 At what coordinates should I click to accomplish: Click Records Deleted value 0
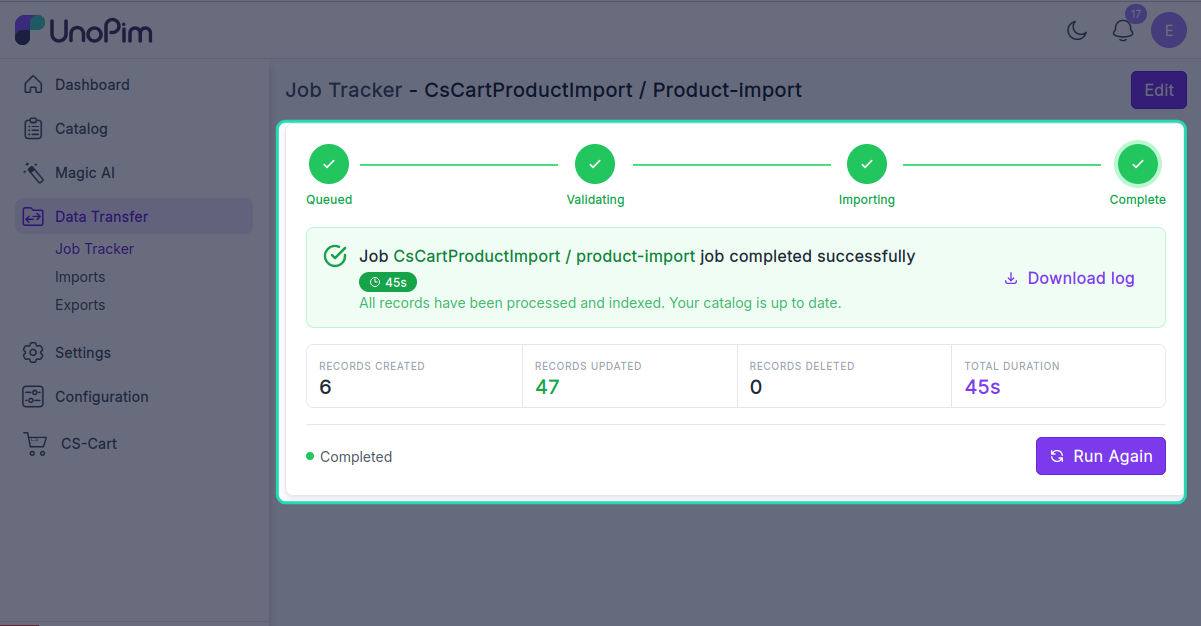tap(756, 387)
